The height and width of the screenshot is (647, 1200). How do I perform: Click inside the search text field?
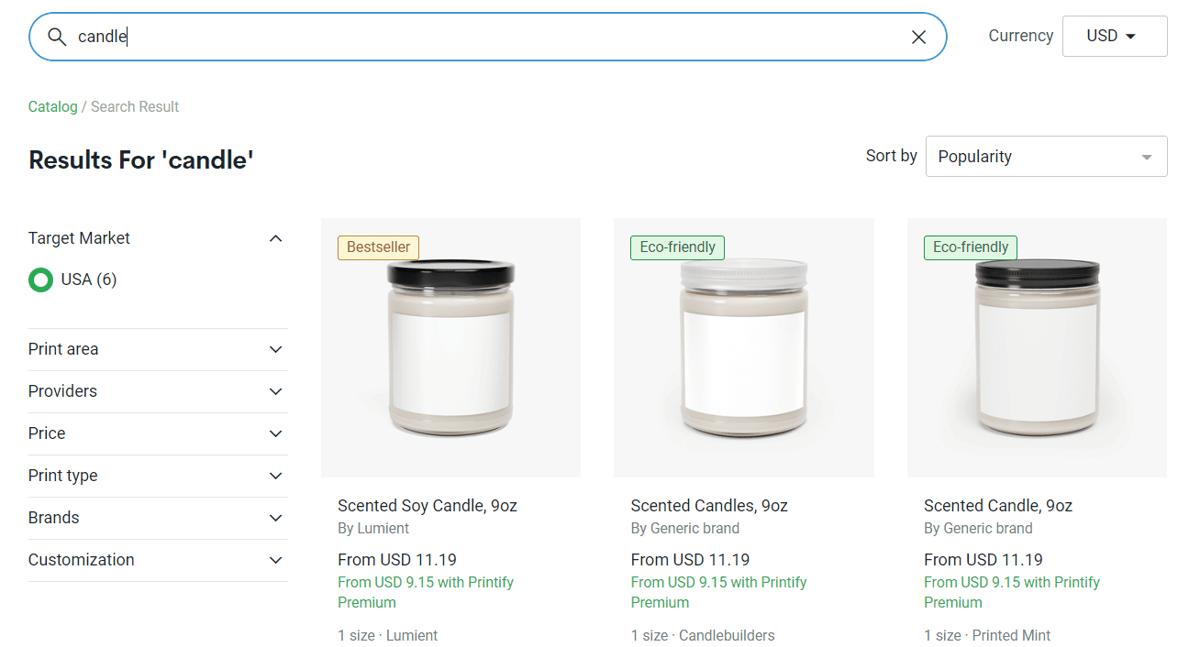click(x=488, y=37)
